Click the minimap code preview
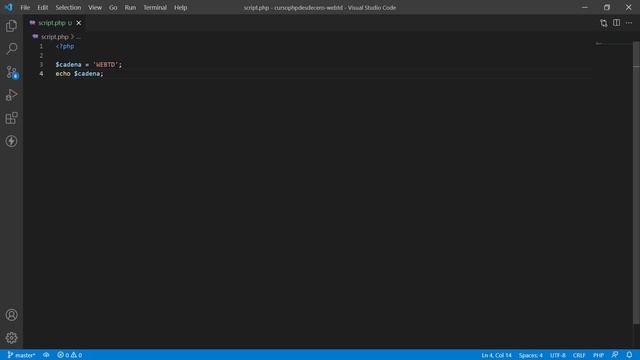 point(599,43)
